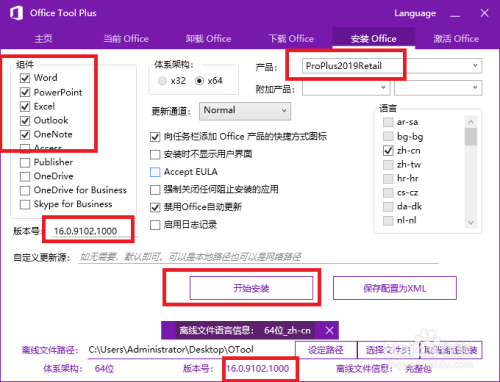Select the x64 architecture radio button
500x382 pixels.
[x=199, y=81]
